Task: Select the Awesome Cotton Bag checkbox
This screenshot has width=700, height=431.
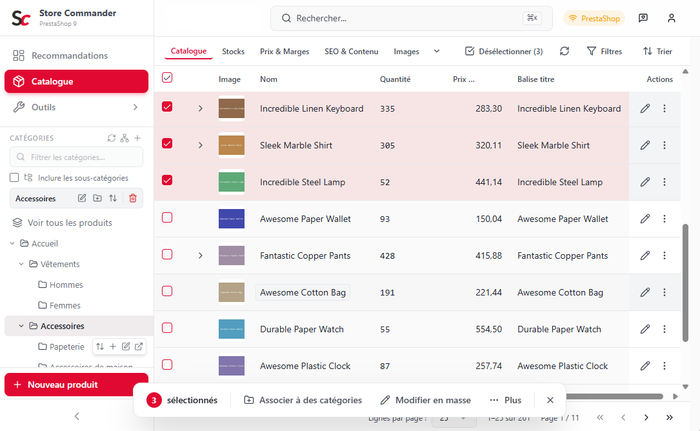Action: click(x=167, y=291)
